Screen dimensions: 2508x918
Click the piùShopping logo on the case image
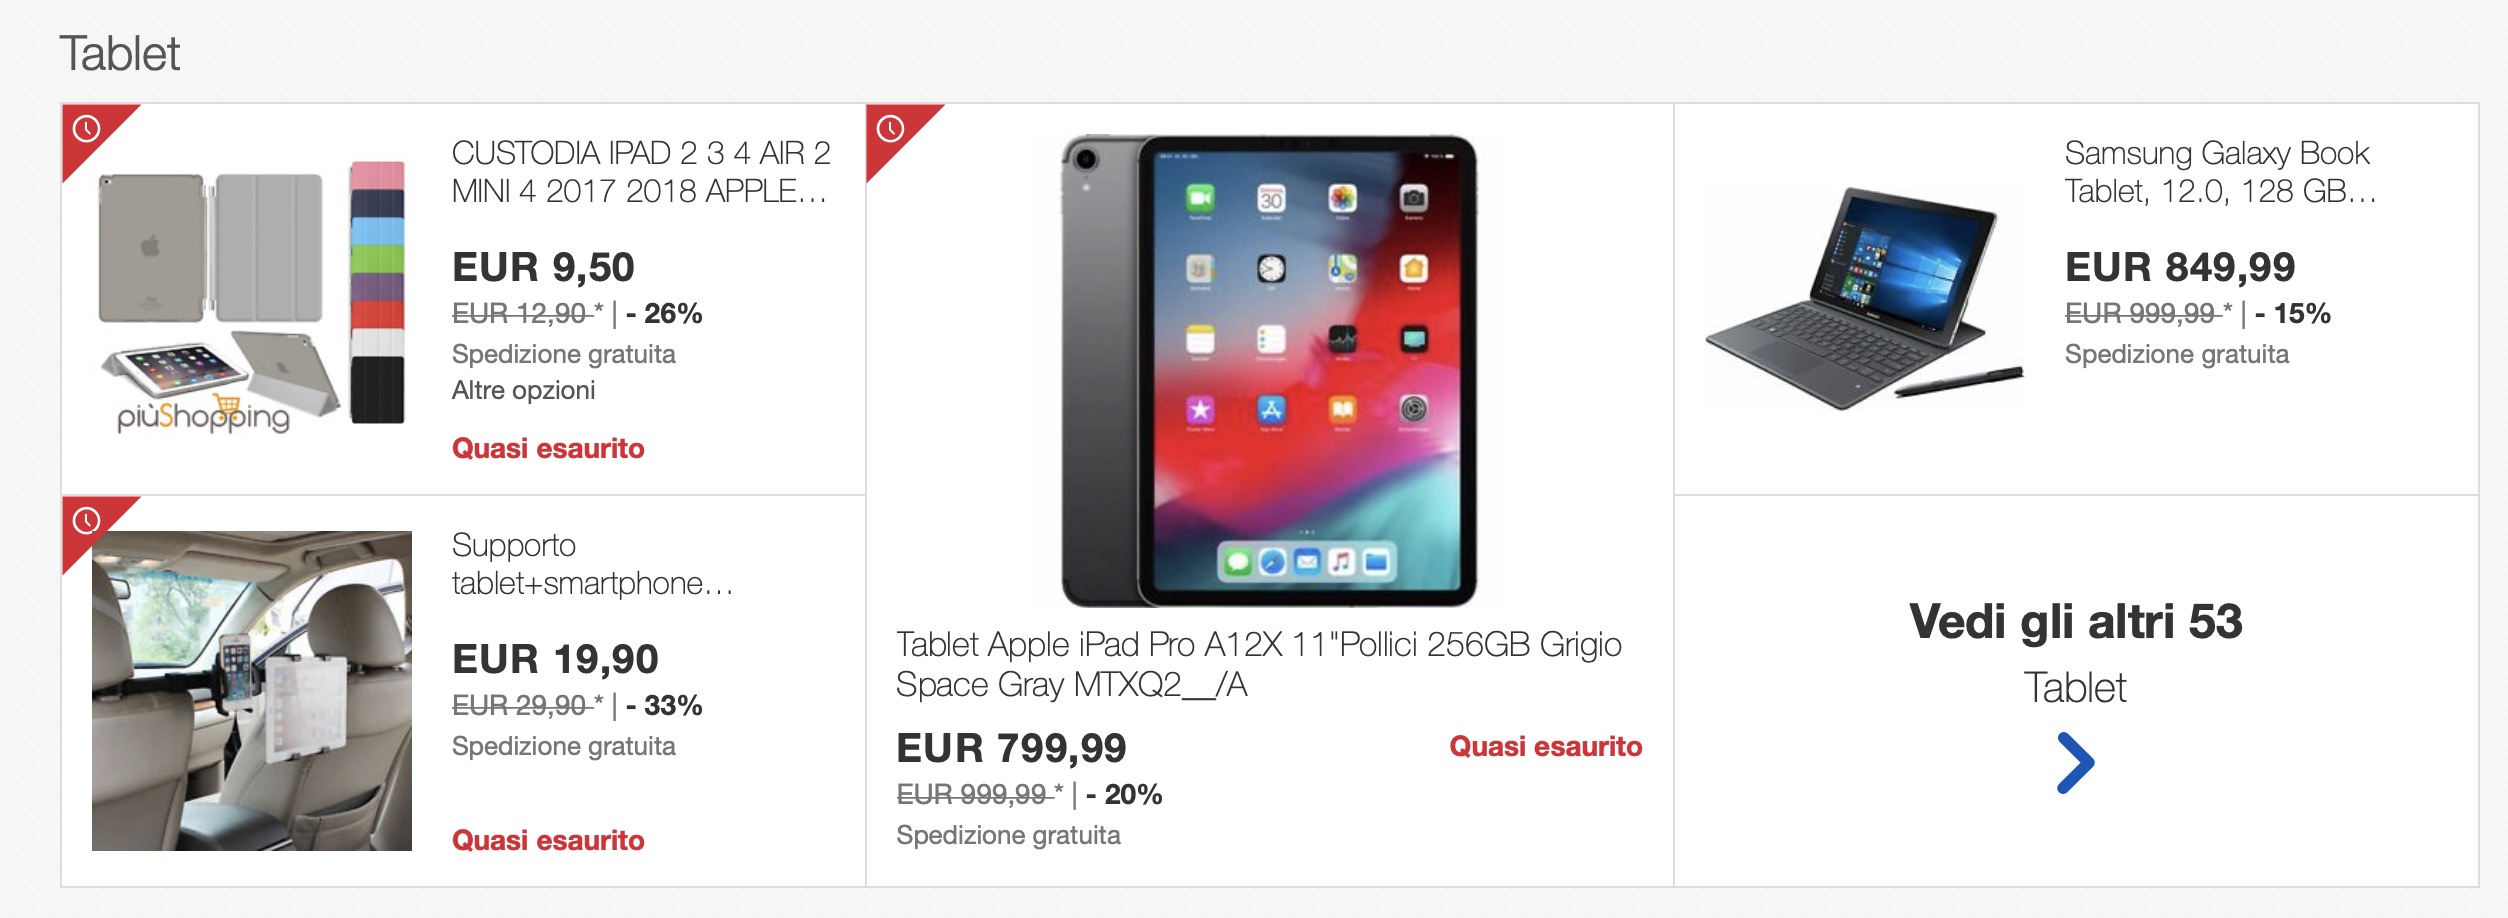[x=203, y=416]
